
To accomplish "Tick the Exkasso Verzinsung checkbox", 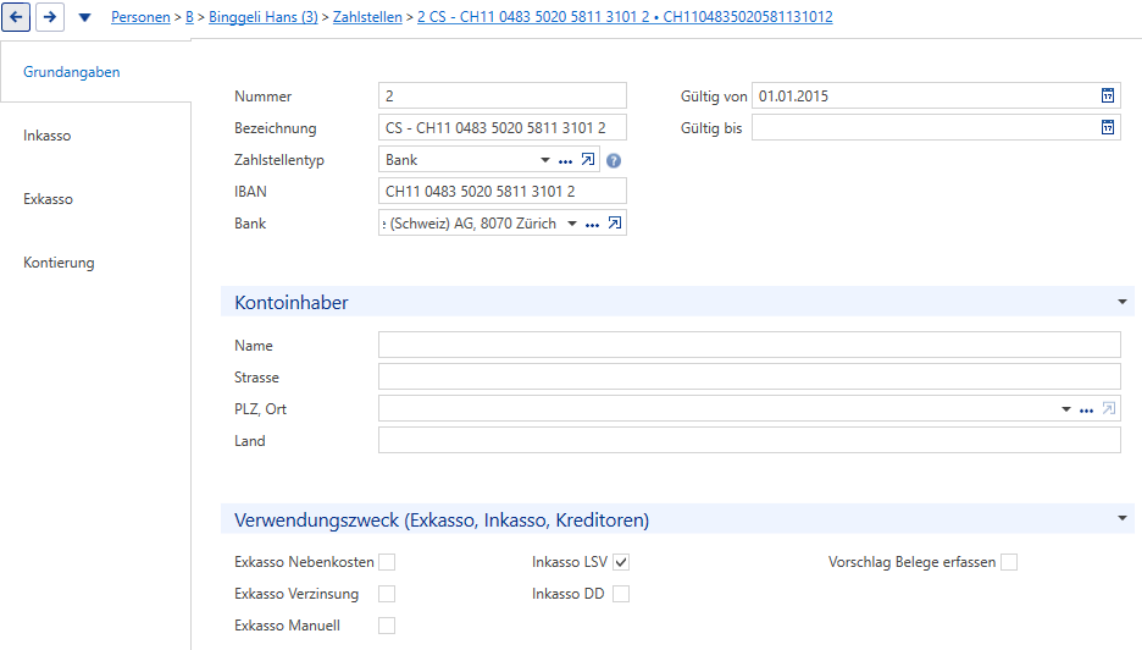I will (387, 594).
